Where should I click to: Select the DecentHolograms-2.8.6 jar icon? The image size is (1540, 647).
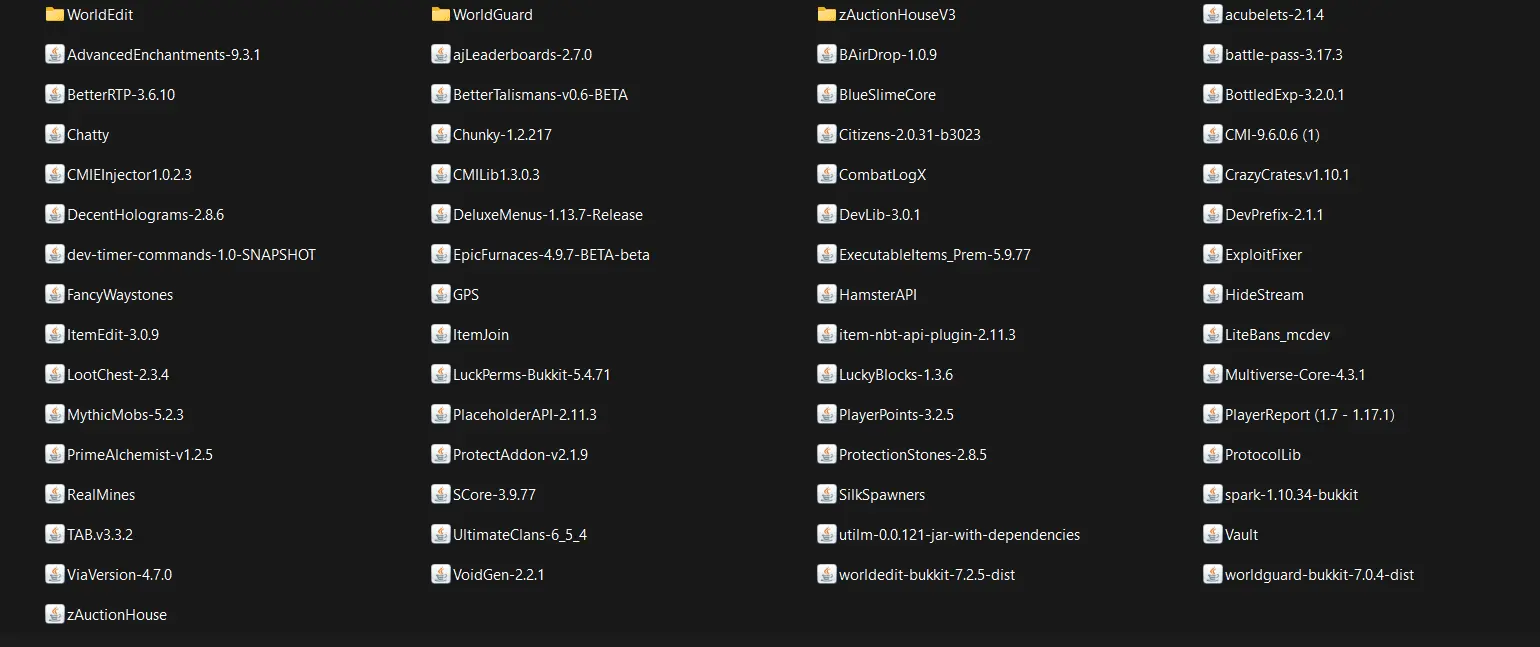tap(55, 214)
